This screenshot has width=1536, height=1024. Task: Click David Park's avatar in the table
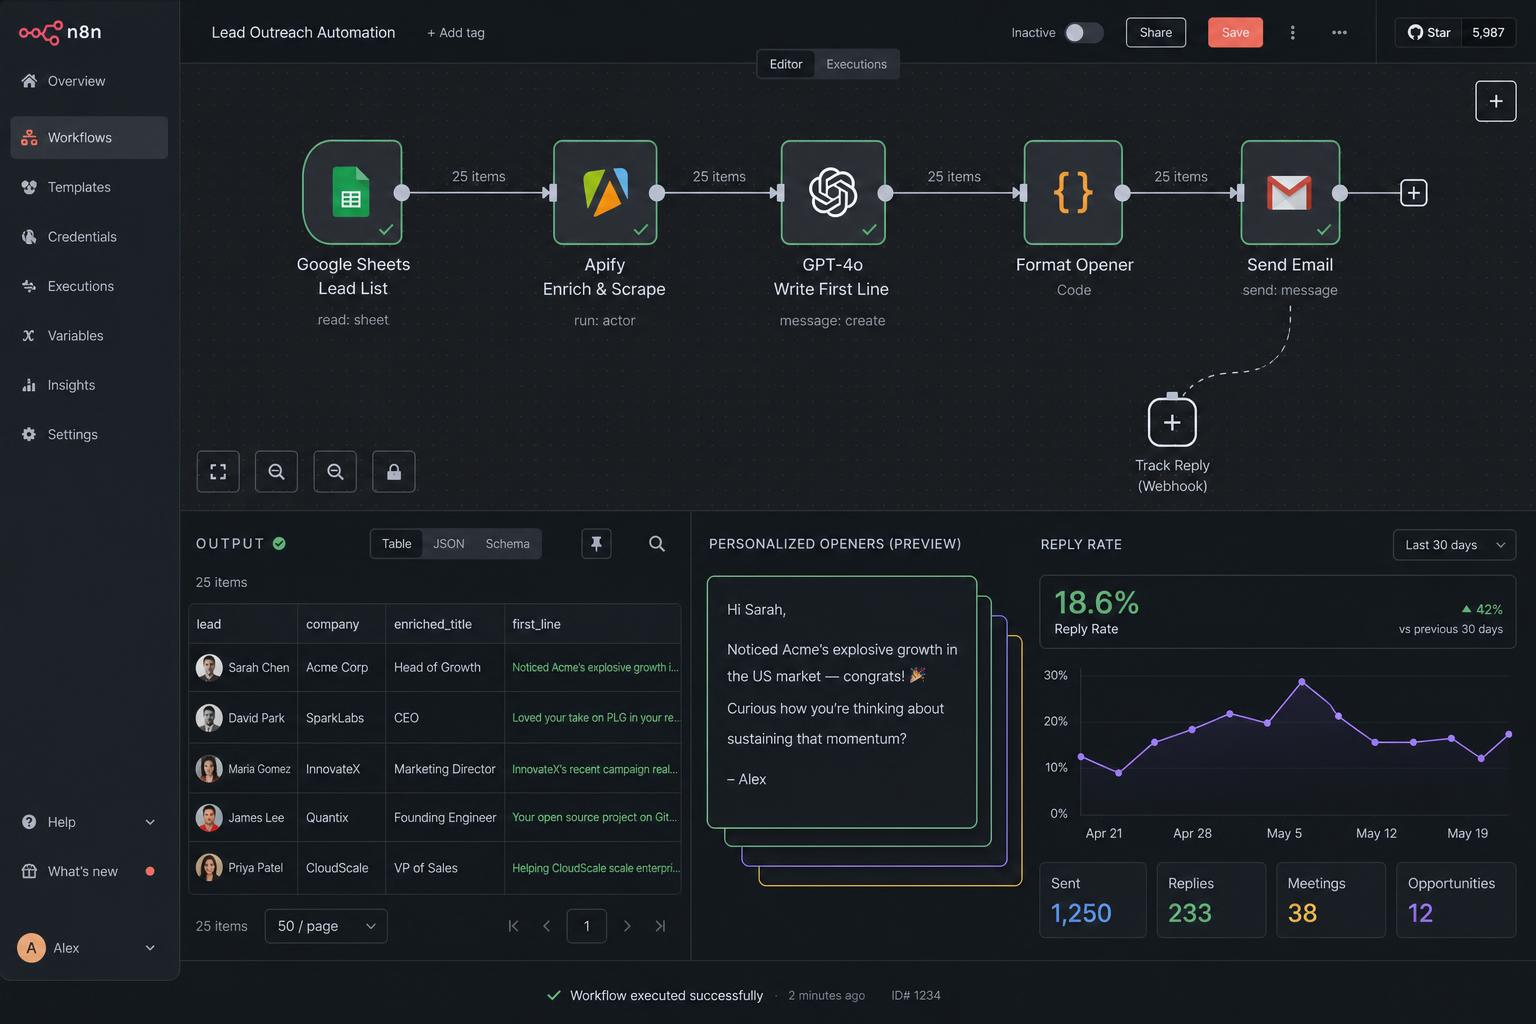tap(209, 718)
